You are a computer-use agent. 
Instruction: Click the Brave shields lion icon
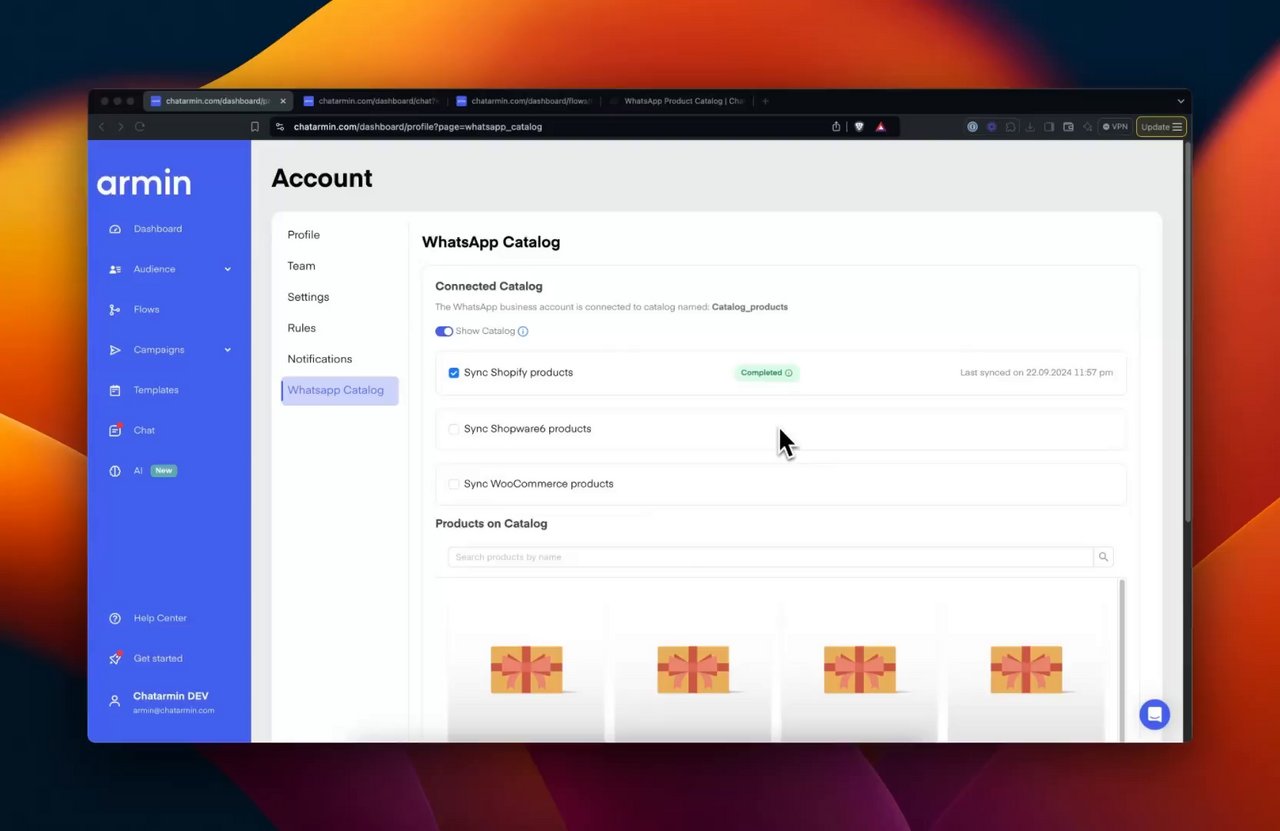pos(859,127)
